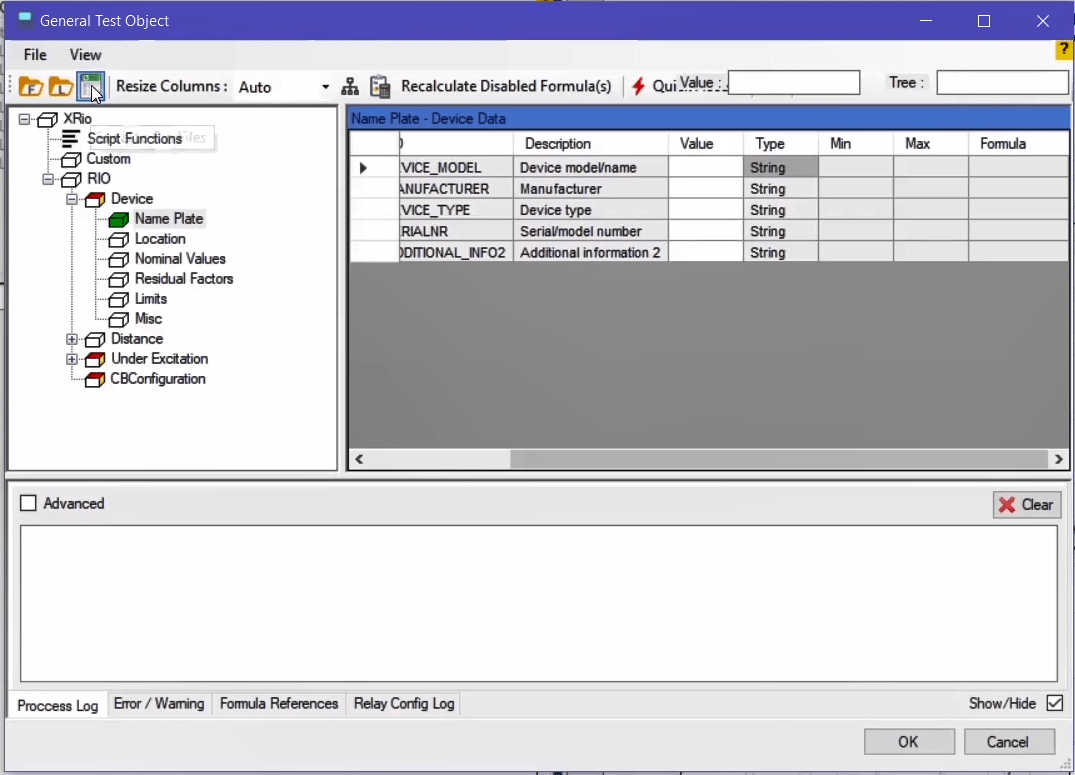Click the calculator icon beside Recalculate Disabled Formula(s)

click(x=380, y=87)
